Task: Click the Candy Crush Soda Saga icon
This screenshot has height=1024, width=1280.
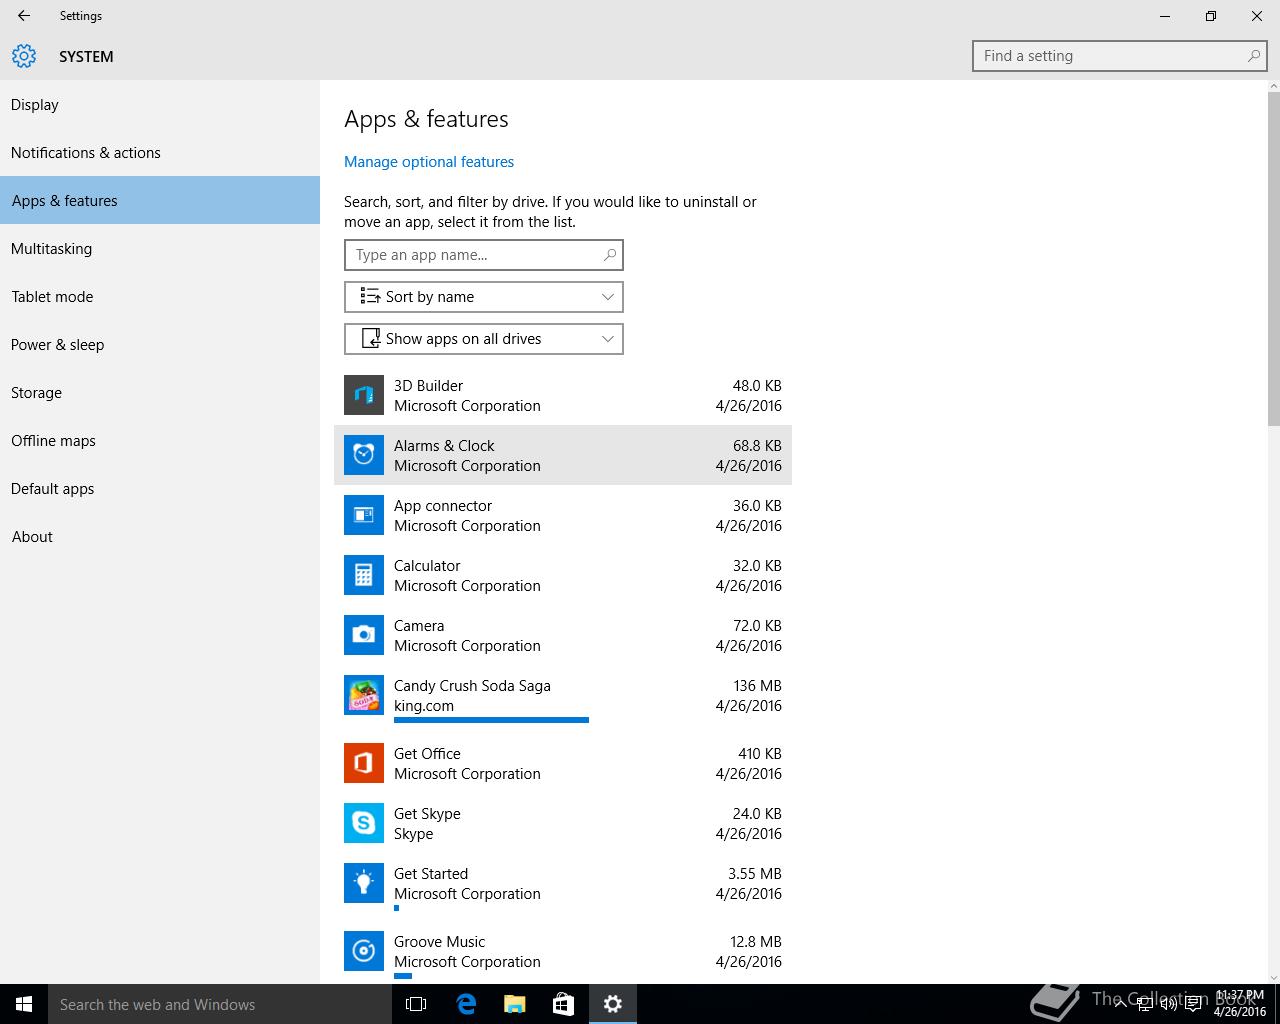Action: (x=364, y=695)
